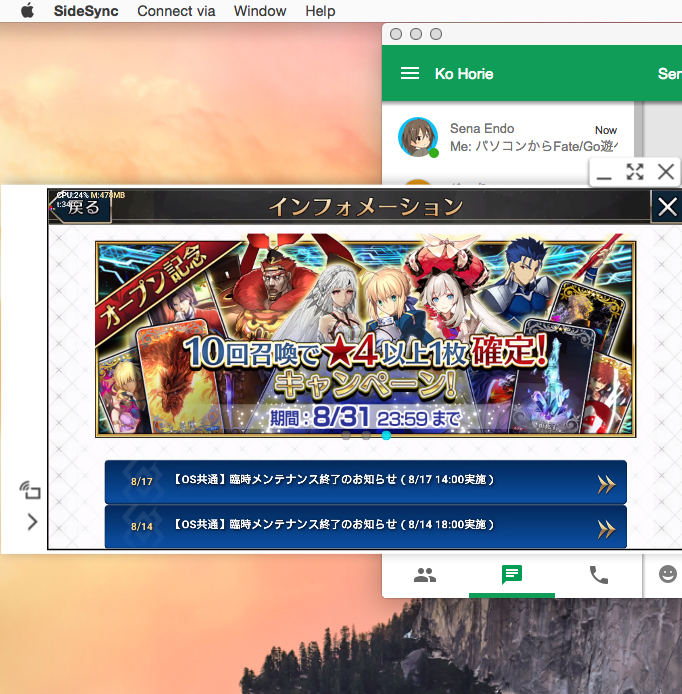This screenshot has height=694, width=682.
Task: Tap the 戻る back button
Action: pyautogui.click(x=81, y=207)
